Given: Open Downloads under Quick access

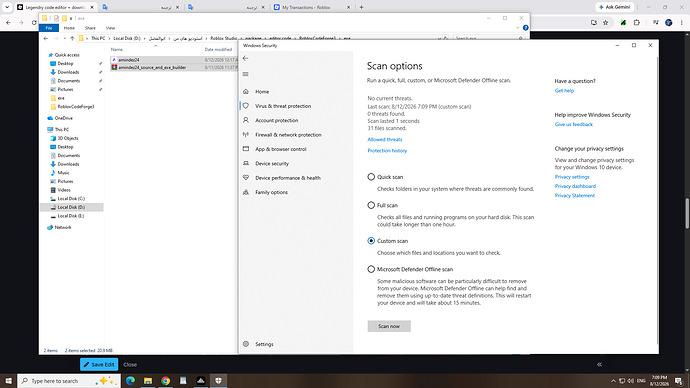Looking at the screenshot, I should click(68, 72).
